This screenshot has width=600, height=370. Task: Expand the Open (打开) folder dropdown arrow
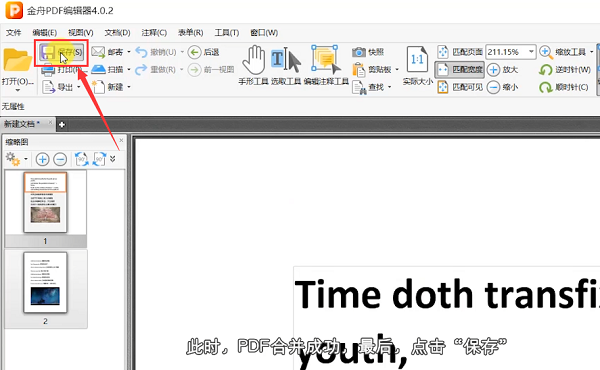pos(17,91)
